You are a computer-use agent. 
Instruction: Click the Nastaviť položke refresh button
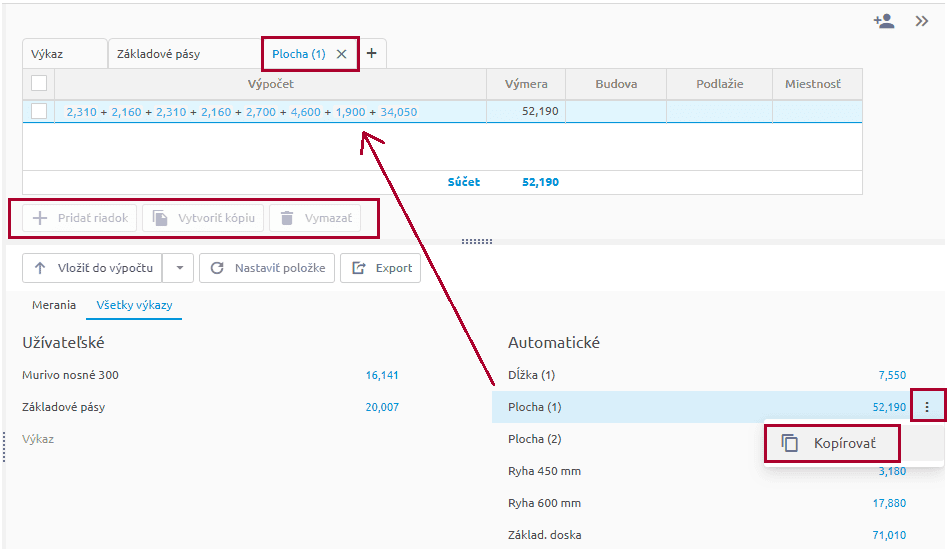pos(267,268)
